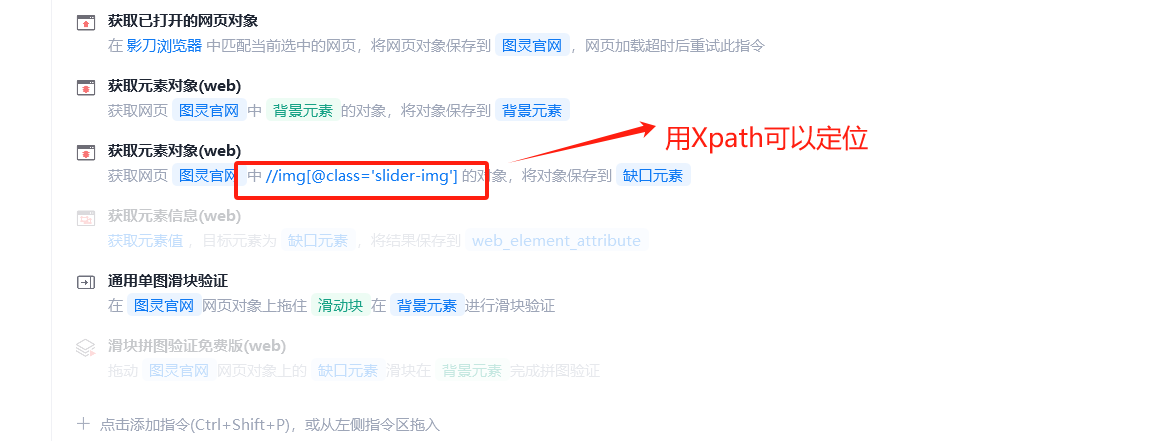Select the 通用单图滑块验证 step title

click(x=168, y=281)
